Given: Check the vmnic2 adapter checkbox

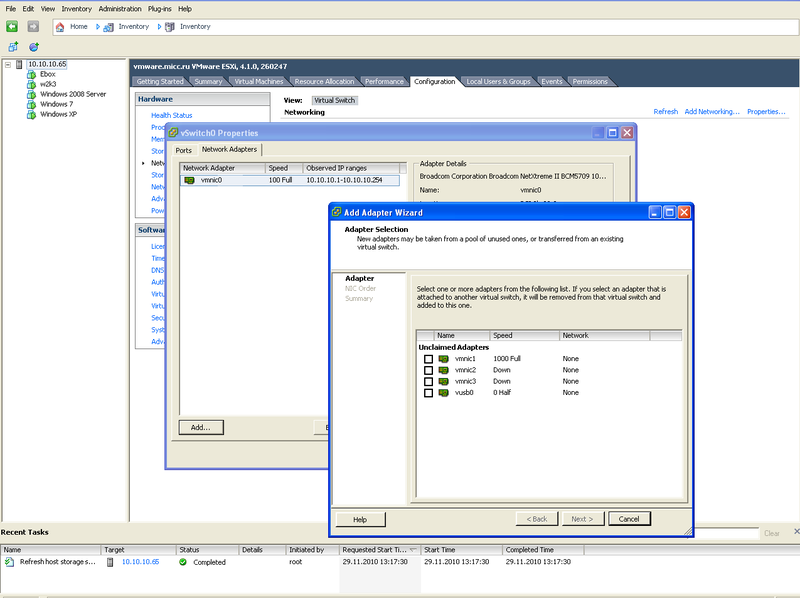Looking at the screenshot, I should click(429, 370).
